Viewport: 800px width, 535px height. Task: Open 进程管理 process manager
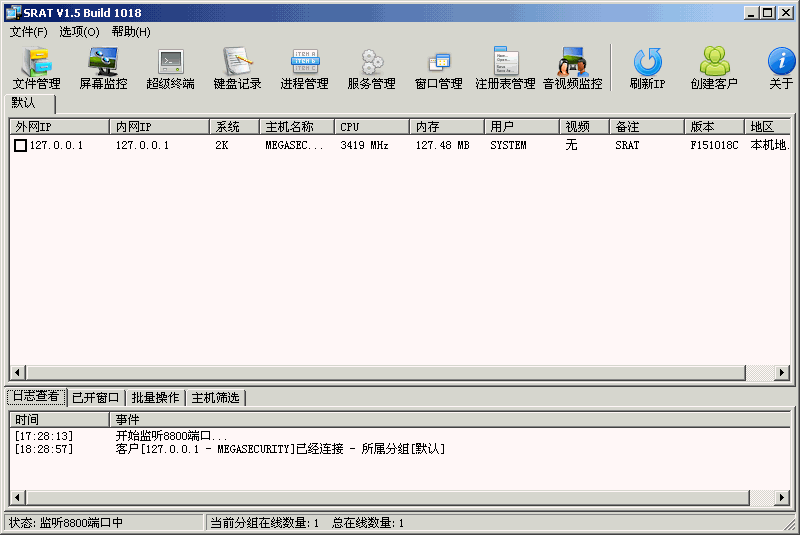[x=304, y=68]
